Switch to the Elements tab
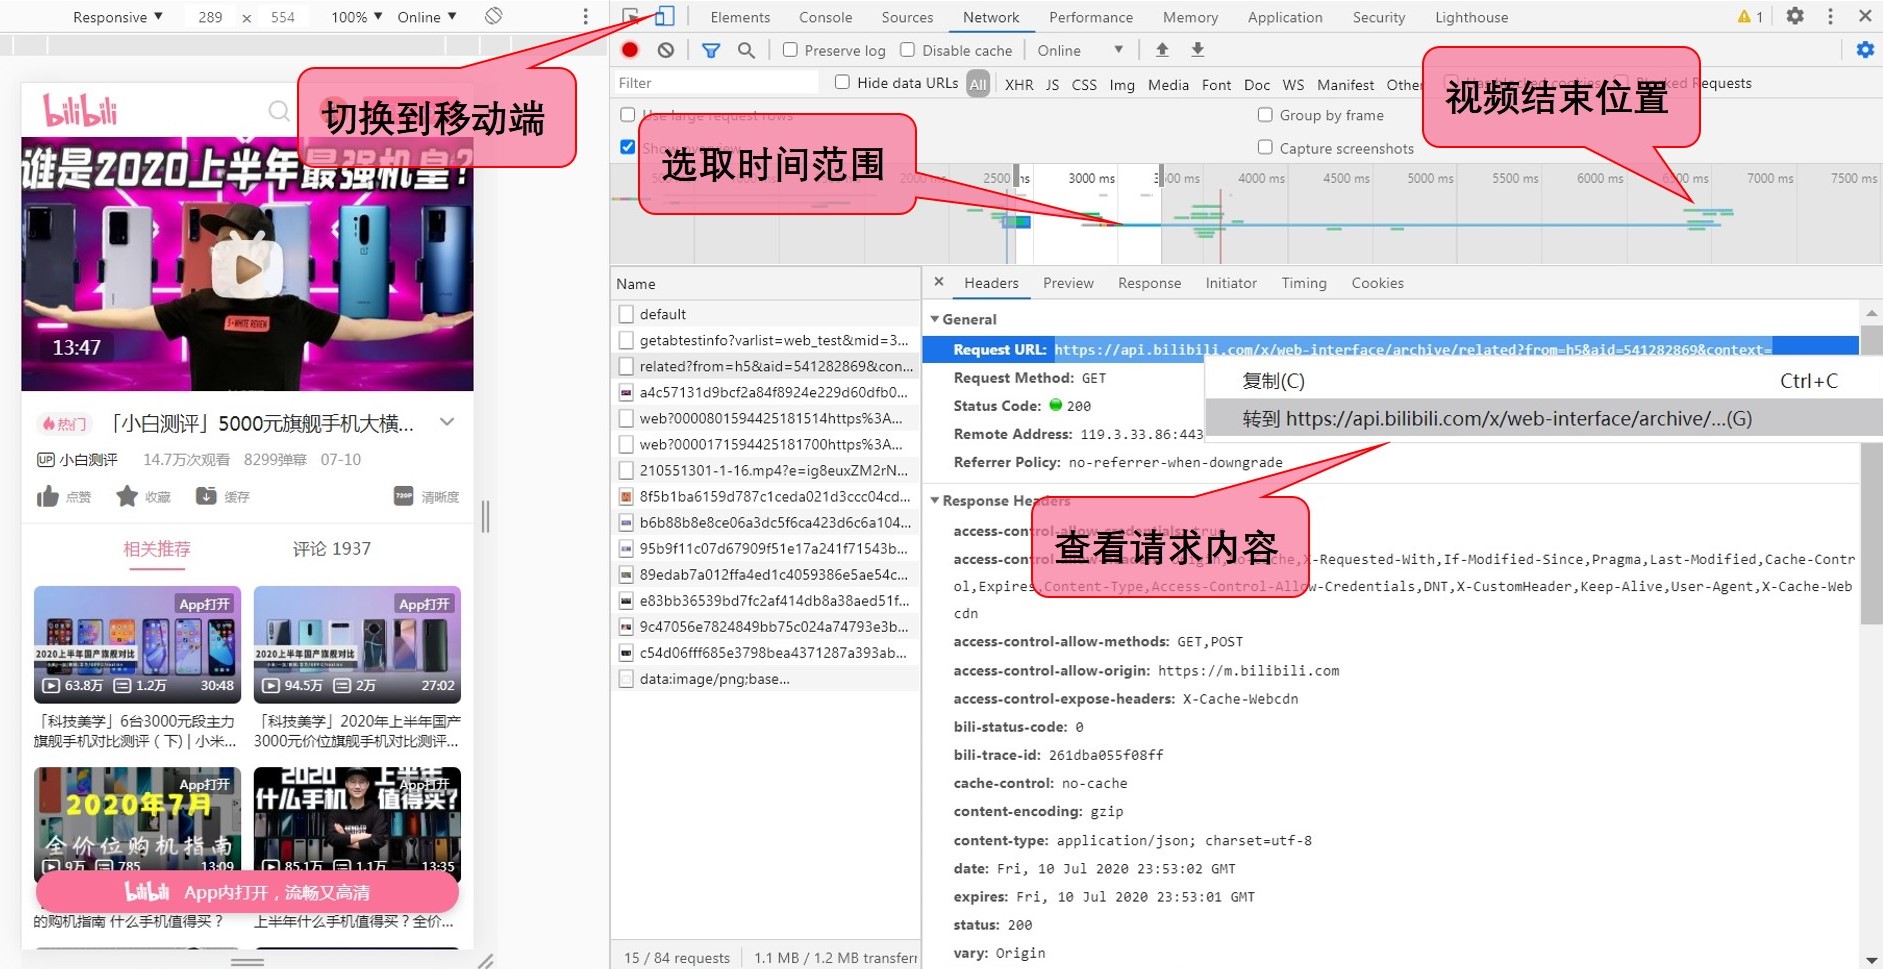This screenshot has width=1883, height=969. pos(740,17)
